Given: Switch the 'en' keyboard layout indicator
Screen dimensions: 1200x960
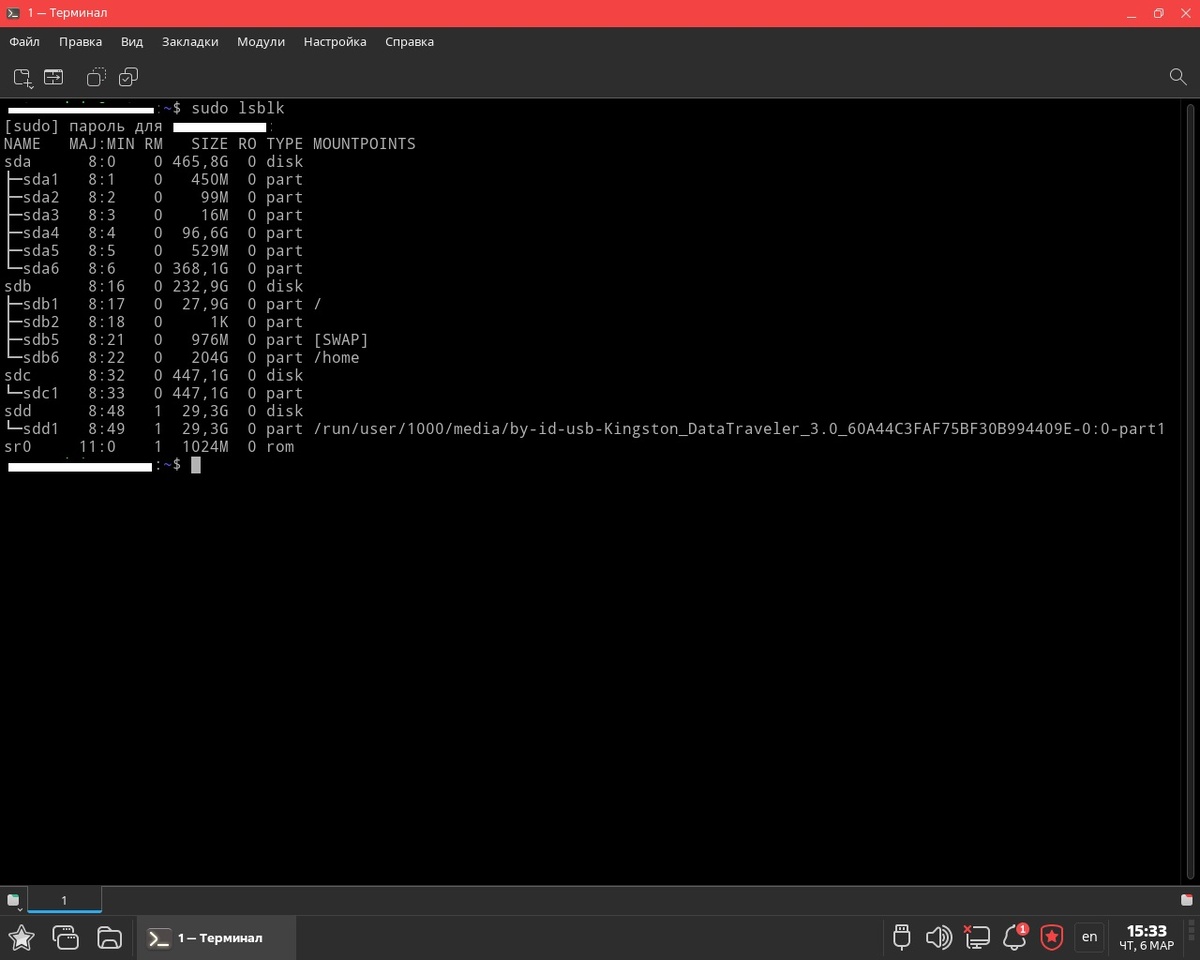Looking at the screenshot, I should point(1089,937).
